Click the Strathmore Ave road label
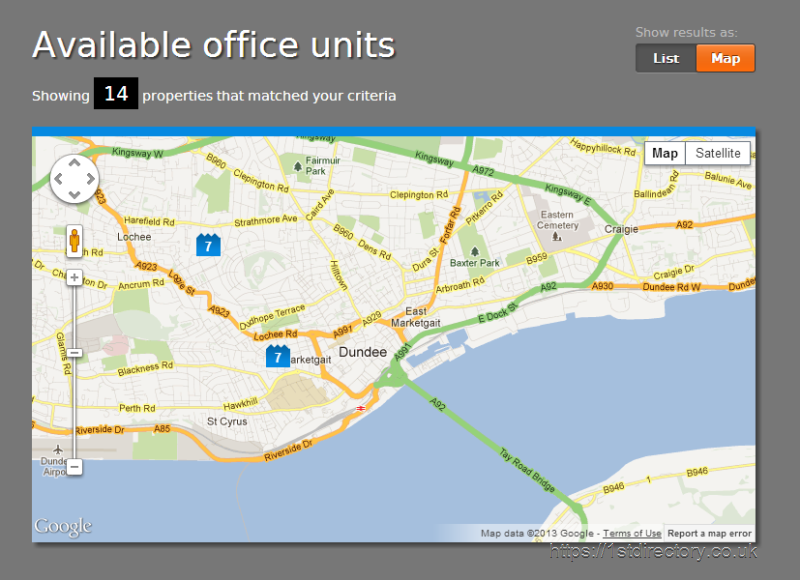Image resolution: width=800 pixels, height=580 pixels. click(x=265, y=220)
